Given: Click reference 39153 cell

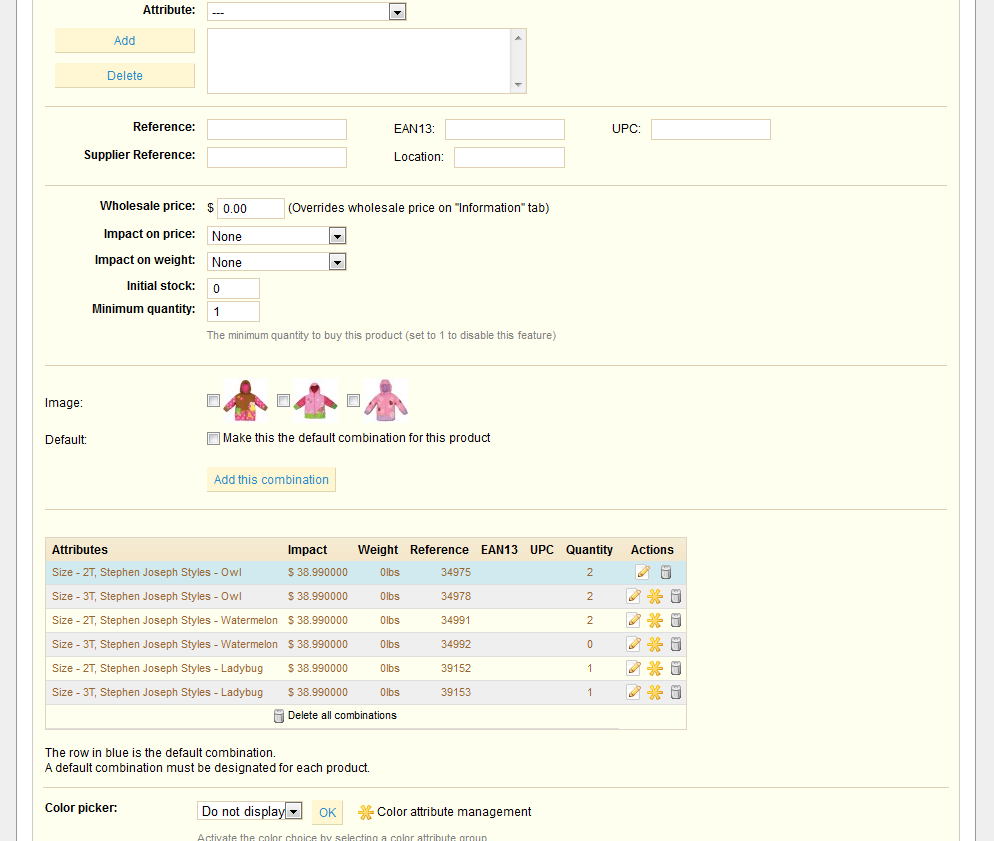Looking at the screenshot, I should (x=456, y=692).
